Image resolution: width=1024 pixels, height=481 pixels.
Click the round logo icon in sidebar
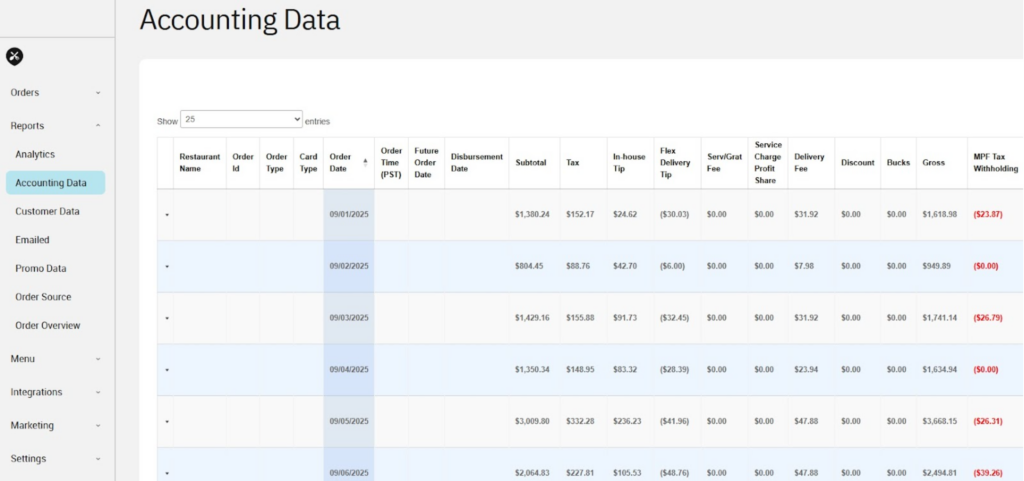[x=14, y=57]
